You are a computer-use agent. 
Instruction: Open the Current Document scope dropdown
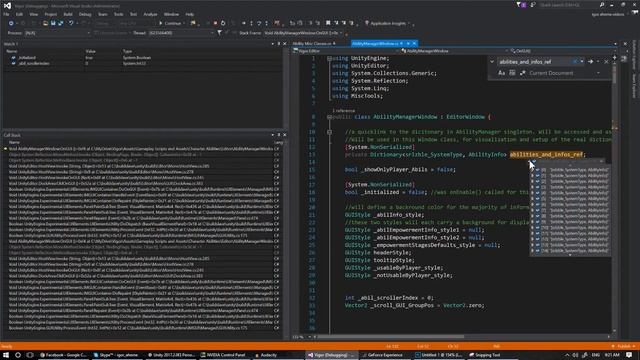pos(565,73)
